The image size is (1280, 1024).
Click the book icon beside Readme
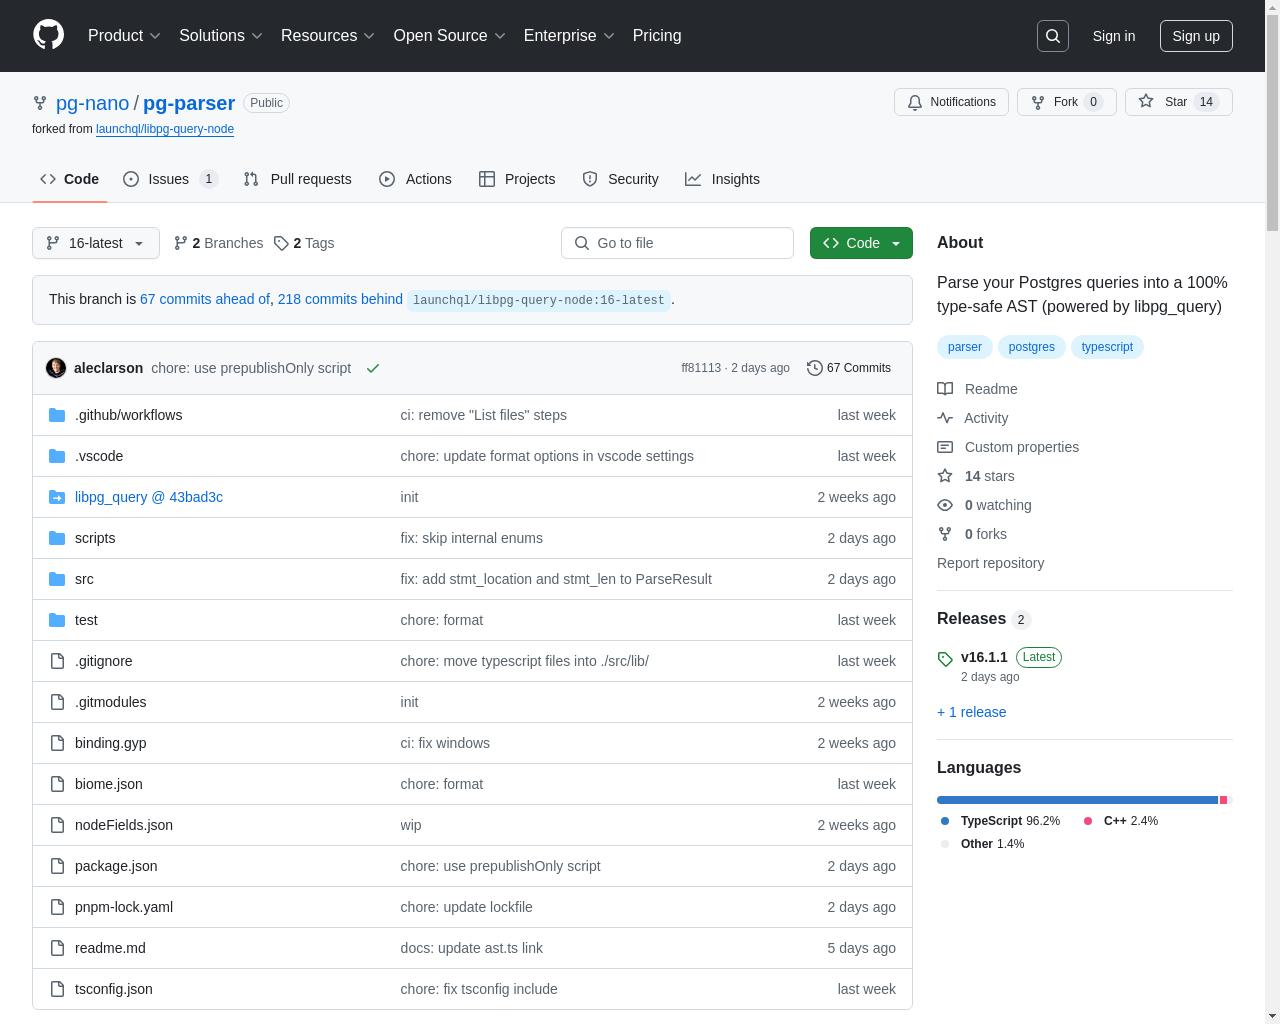point(945,389)
